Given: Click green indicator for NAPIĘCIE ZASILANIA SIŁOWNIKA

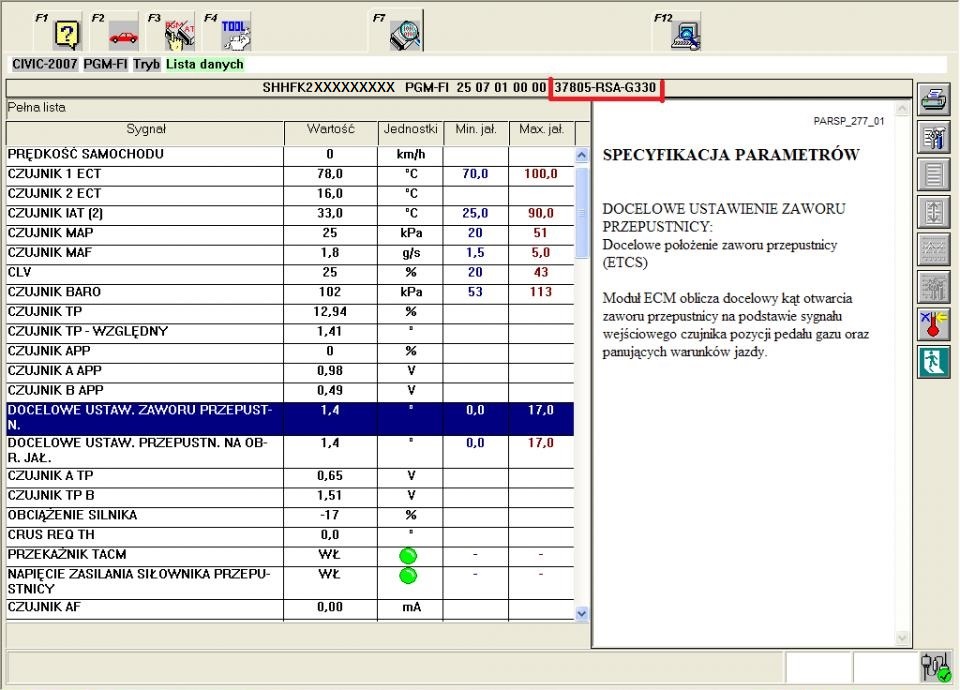Looking at the screenshot, I should tap(408, 576).
